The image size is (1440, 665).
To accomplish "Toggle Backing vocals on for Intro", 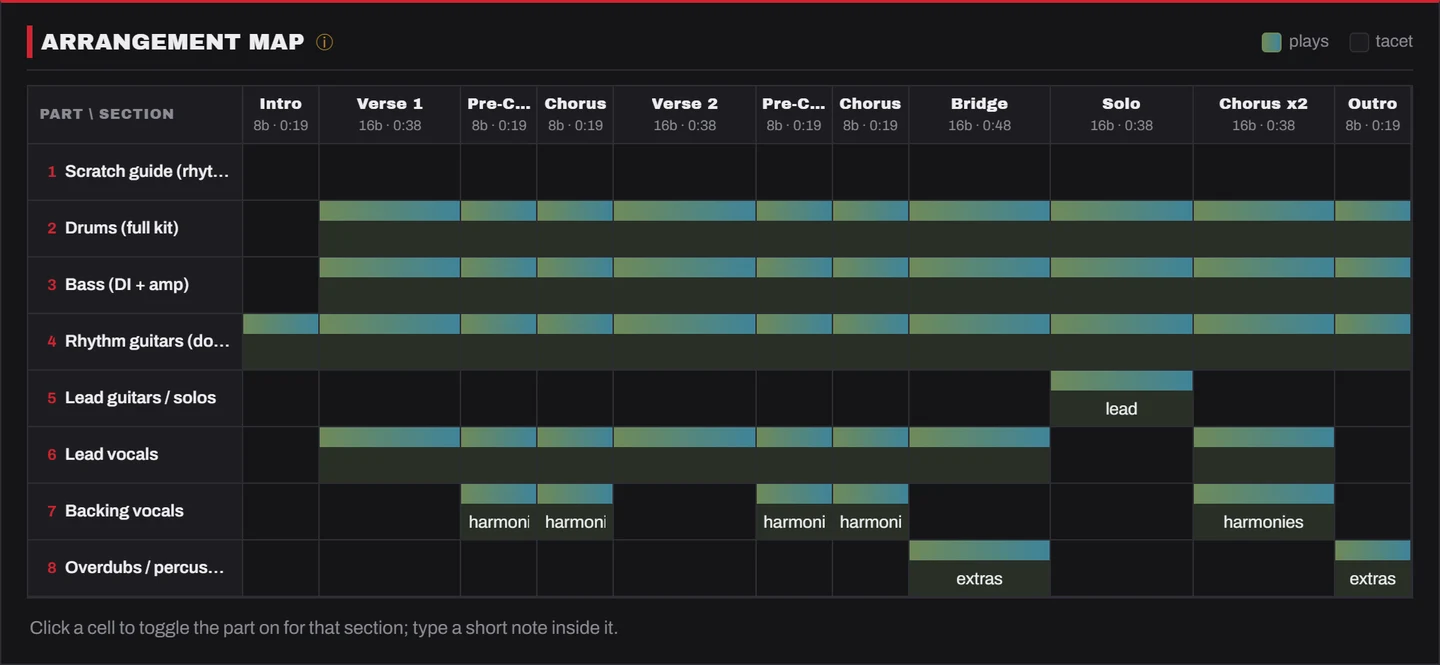I will click(x=281, y=511).
